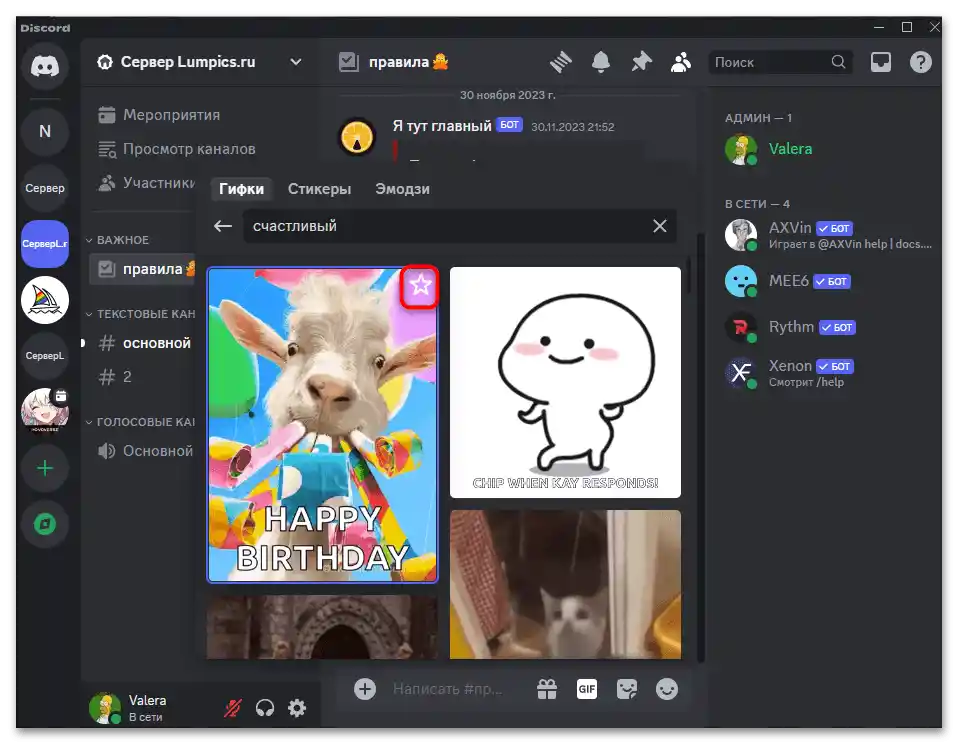Switch to Эмодзи tab
The image size is (958, 744).
pos(402,189)
